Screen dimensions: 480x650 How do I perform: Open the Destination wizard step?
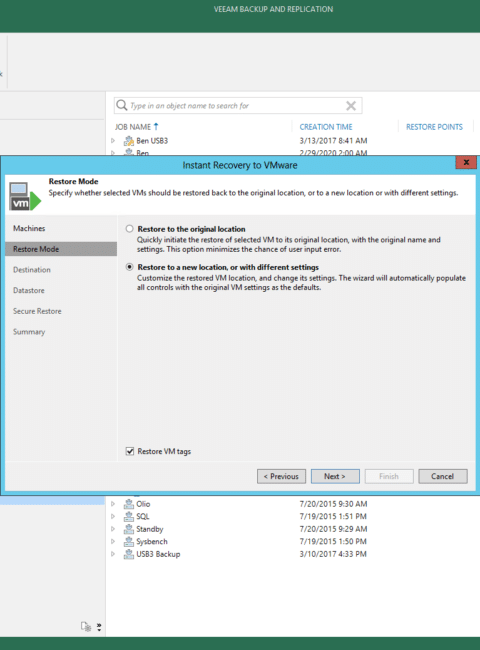[x=32, y=270]
